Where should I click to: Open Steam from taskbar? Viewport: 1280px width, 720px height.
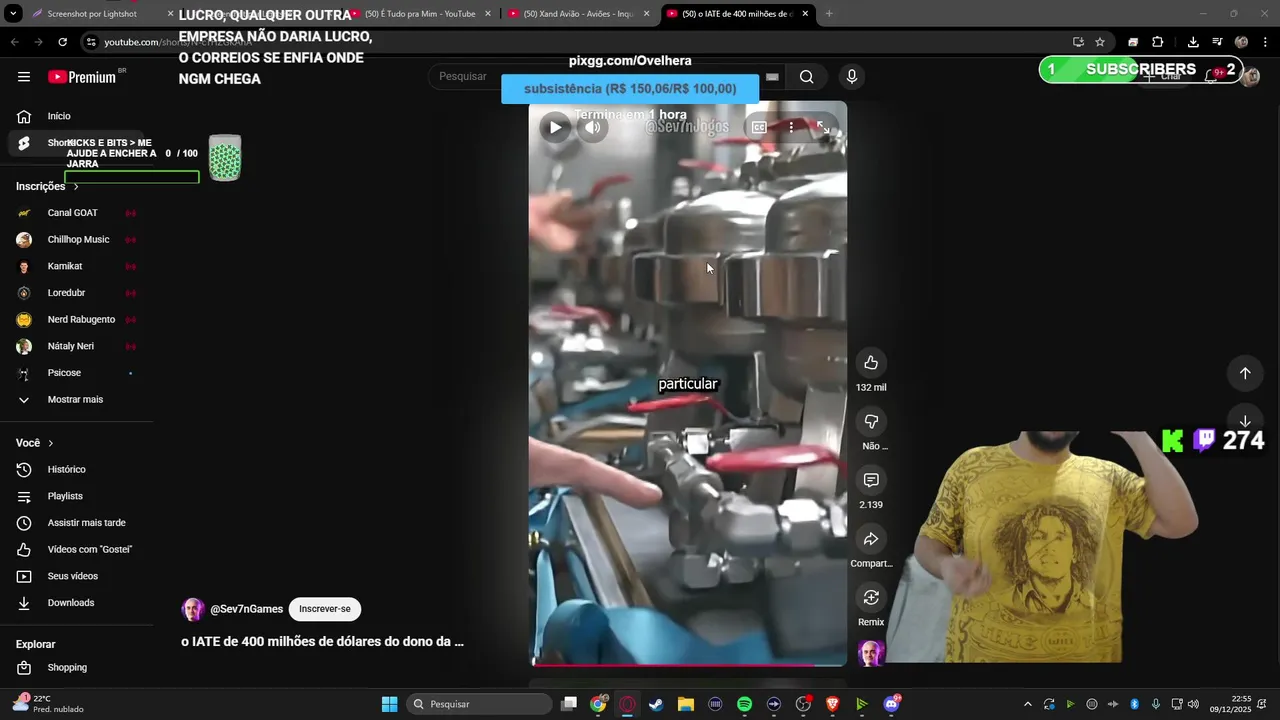(x=656, y=704)
